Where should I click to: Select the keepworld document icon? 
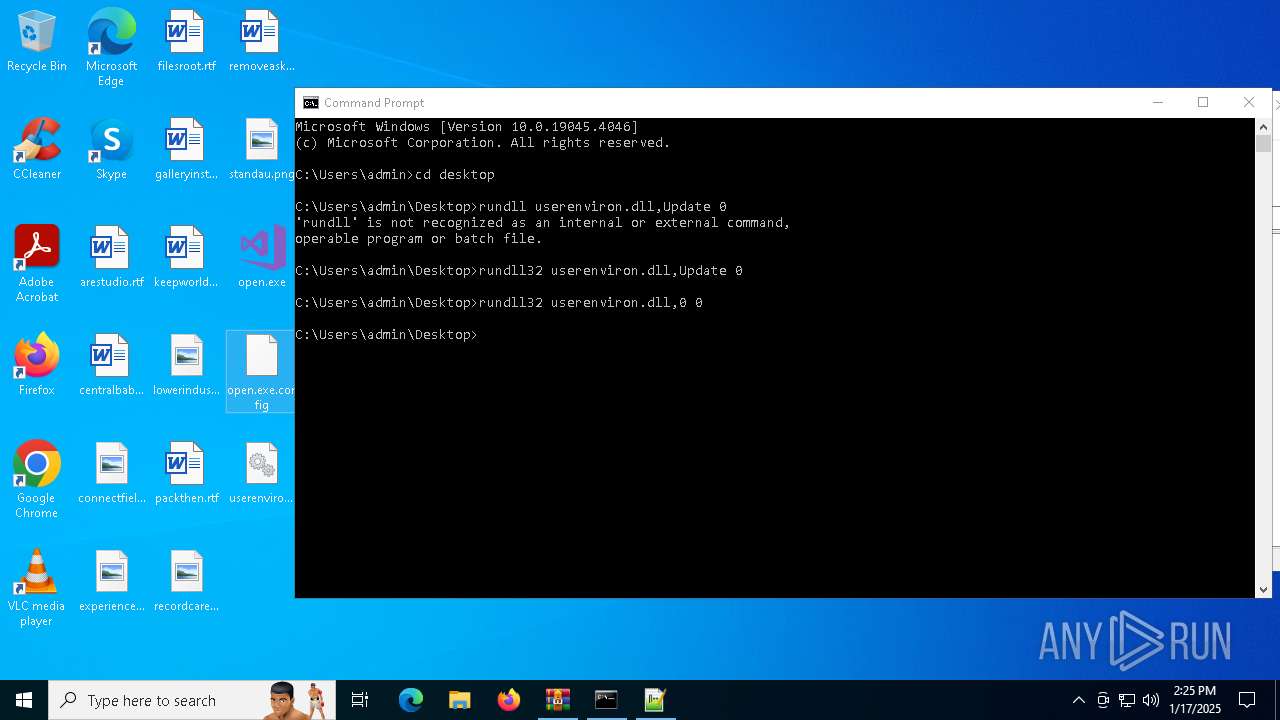(186, 258)
